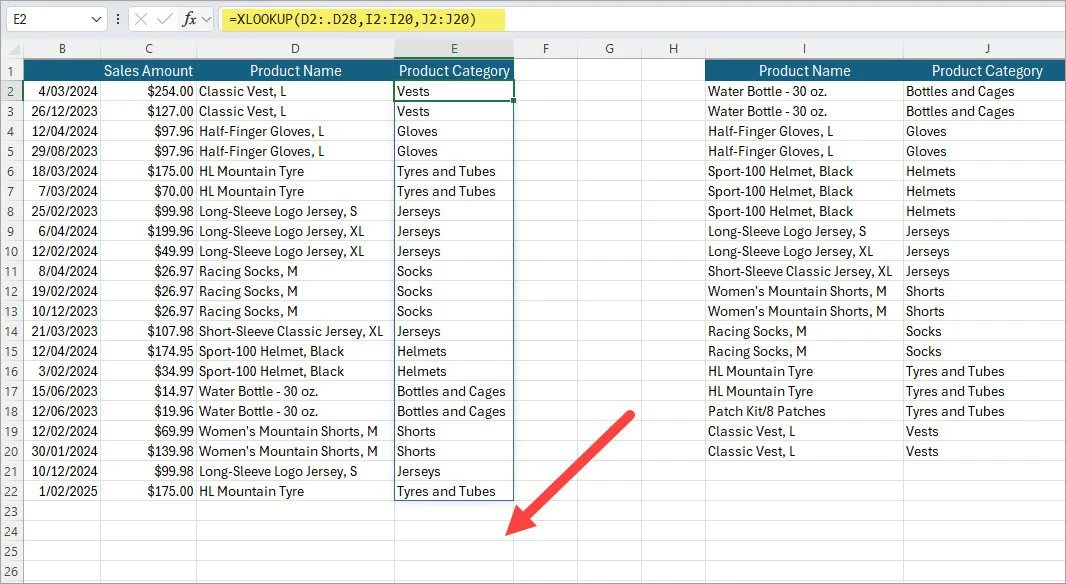
Task: Select Short-Sleeve Classic Jersey, XL in column I
Action: tap(804, 271)
